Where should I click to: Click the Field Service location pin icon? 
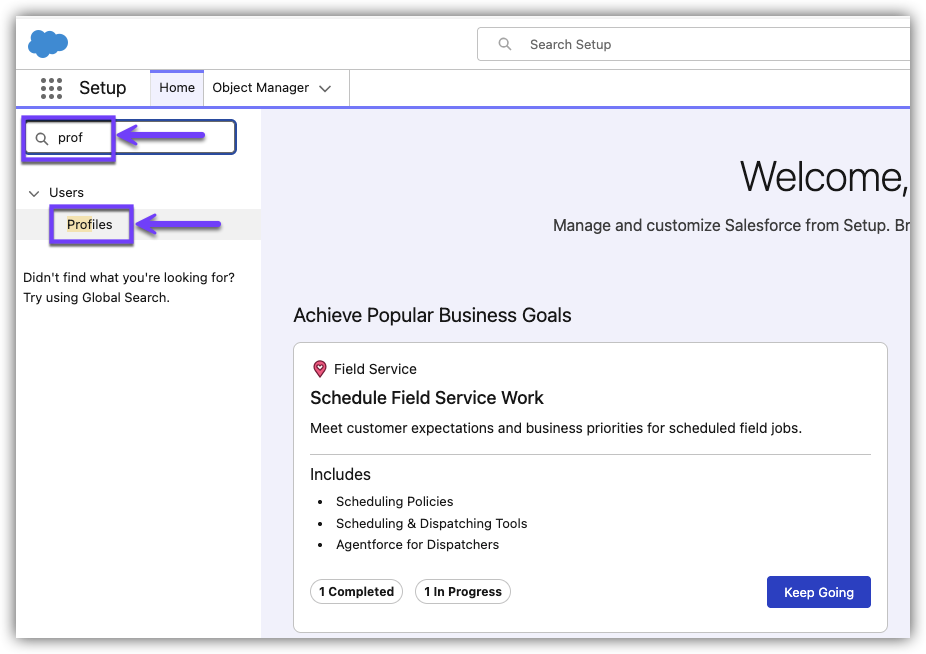(320, 369)
